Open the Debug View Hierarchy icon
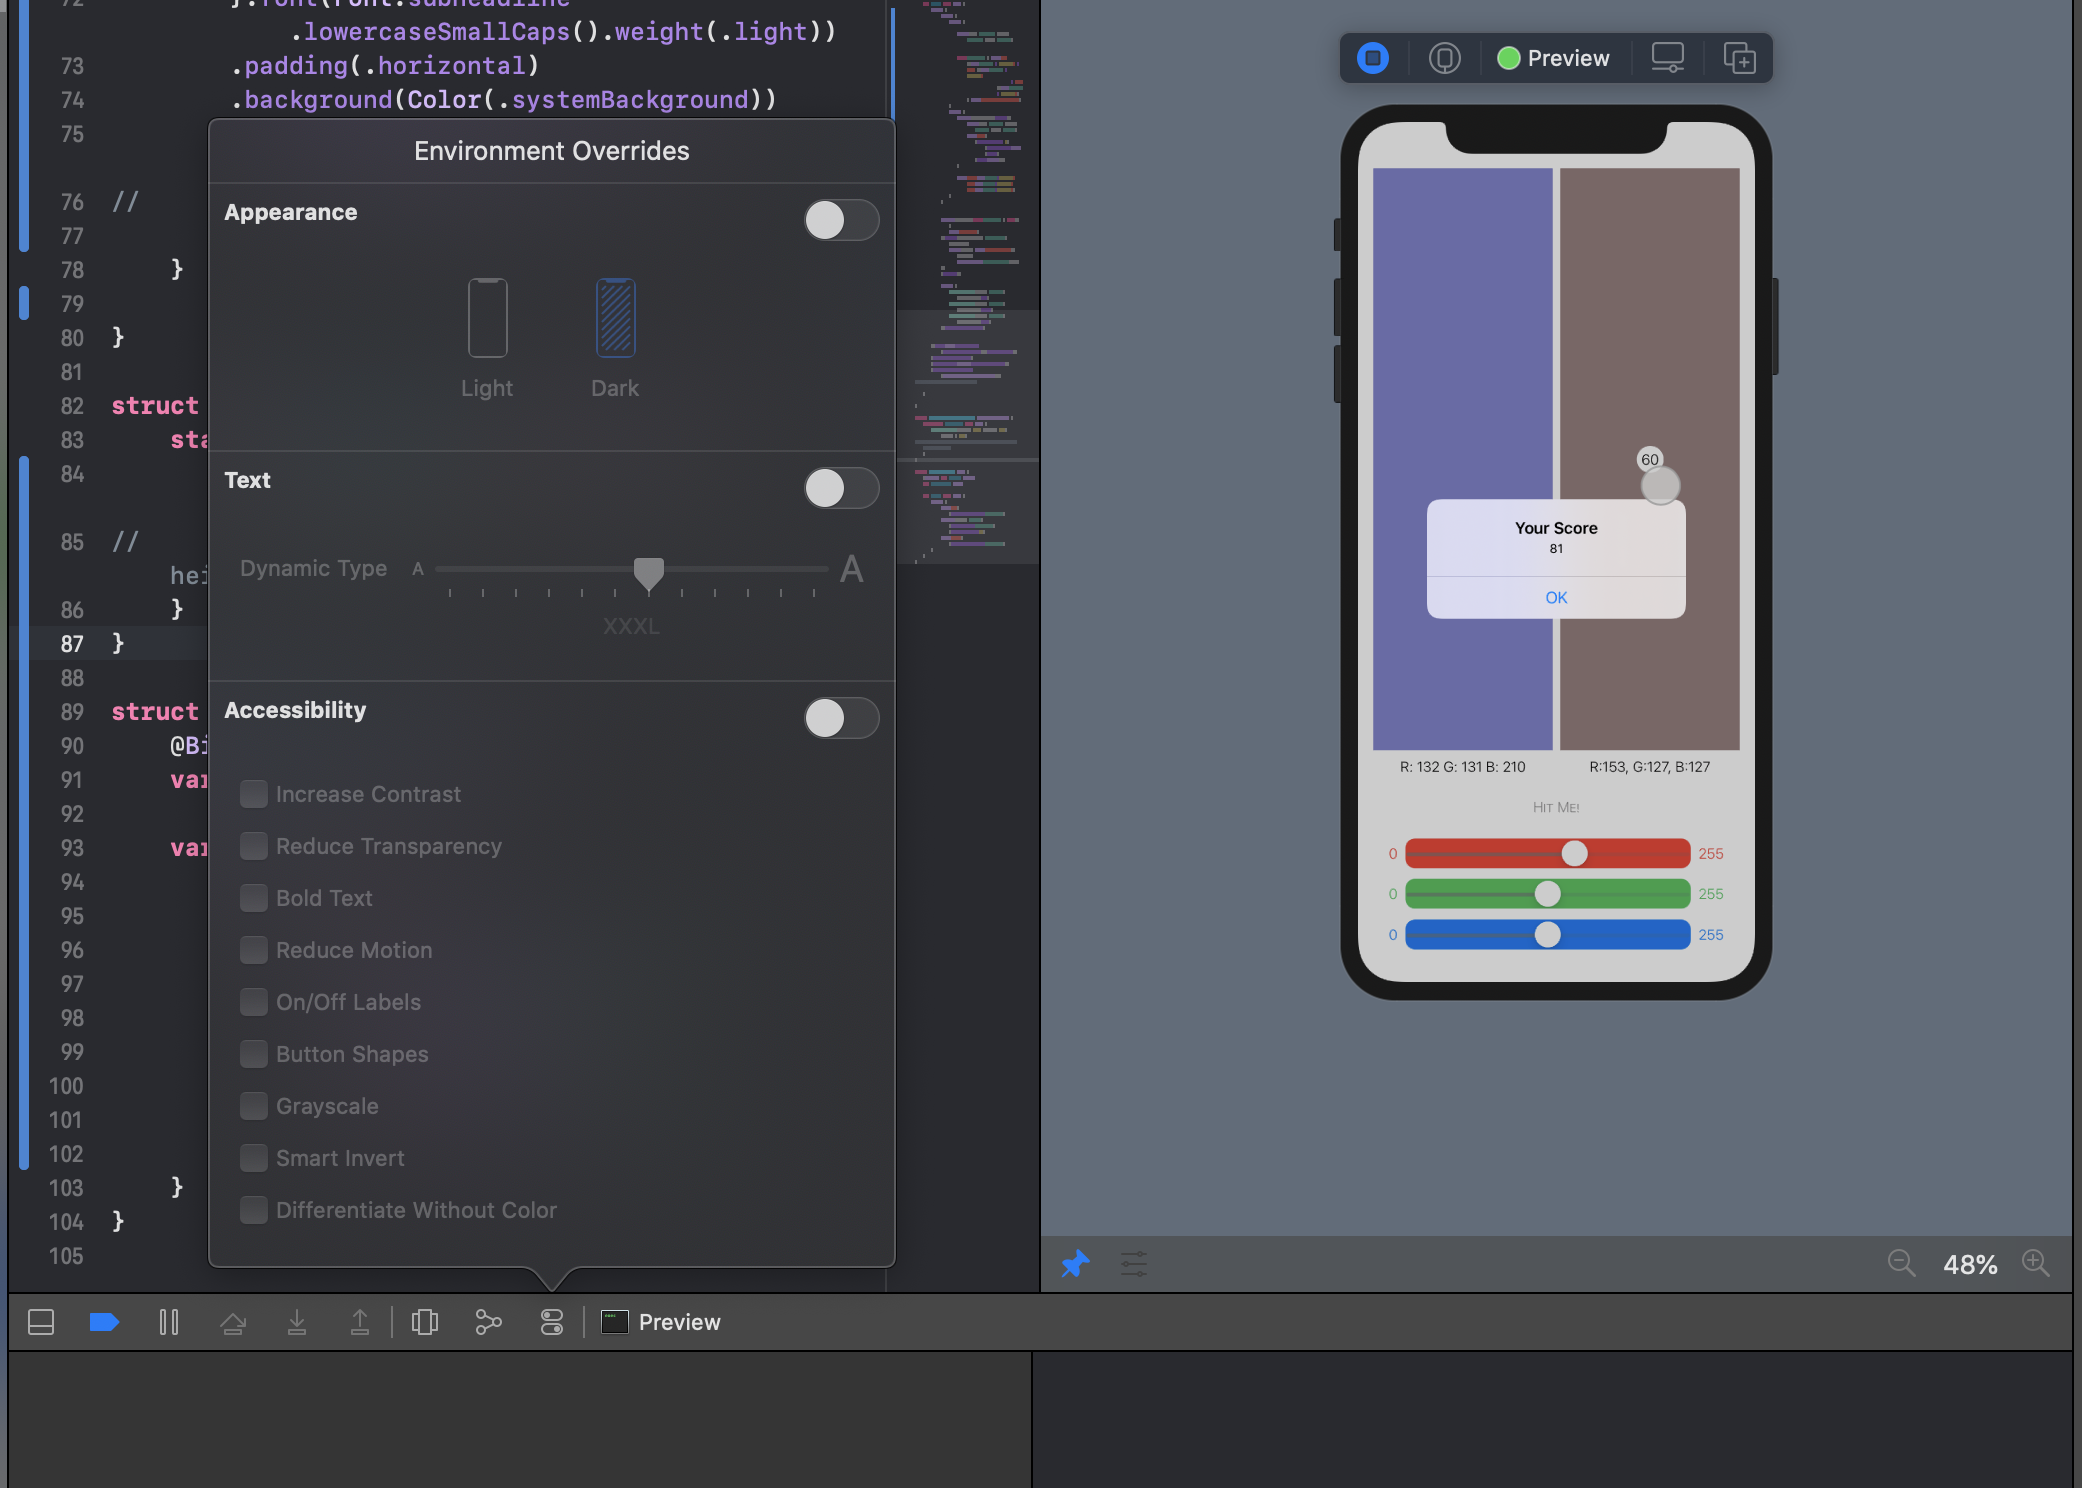 coord(425,1322)
